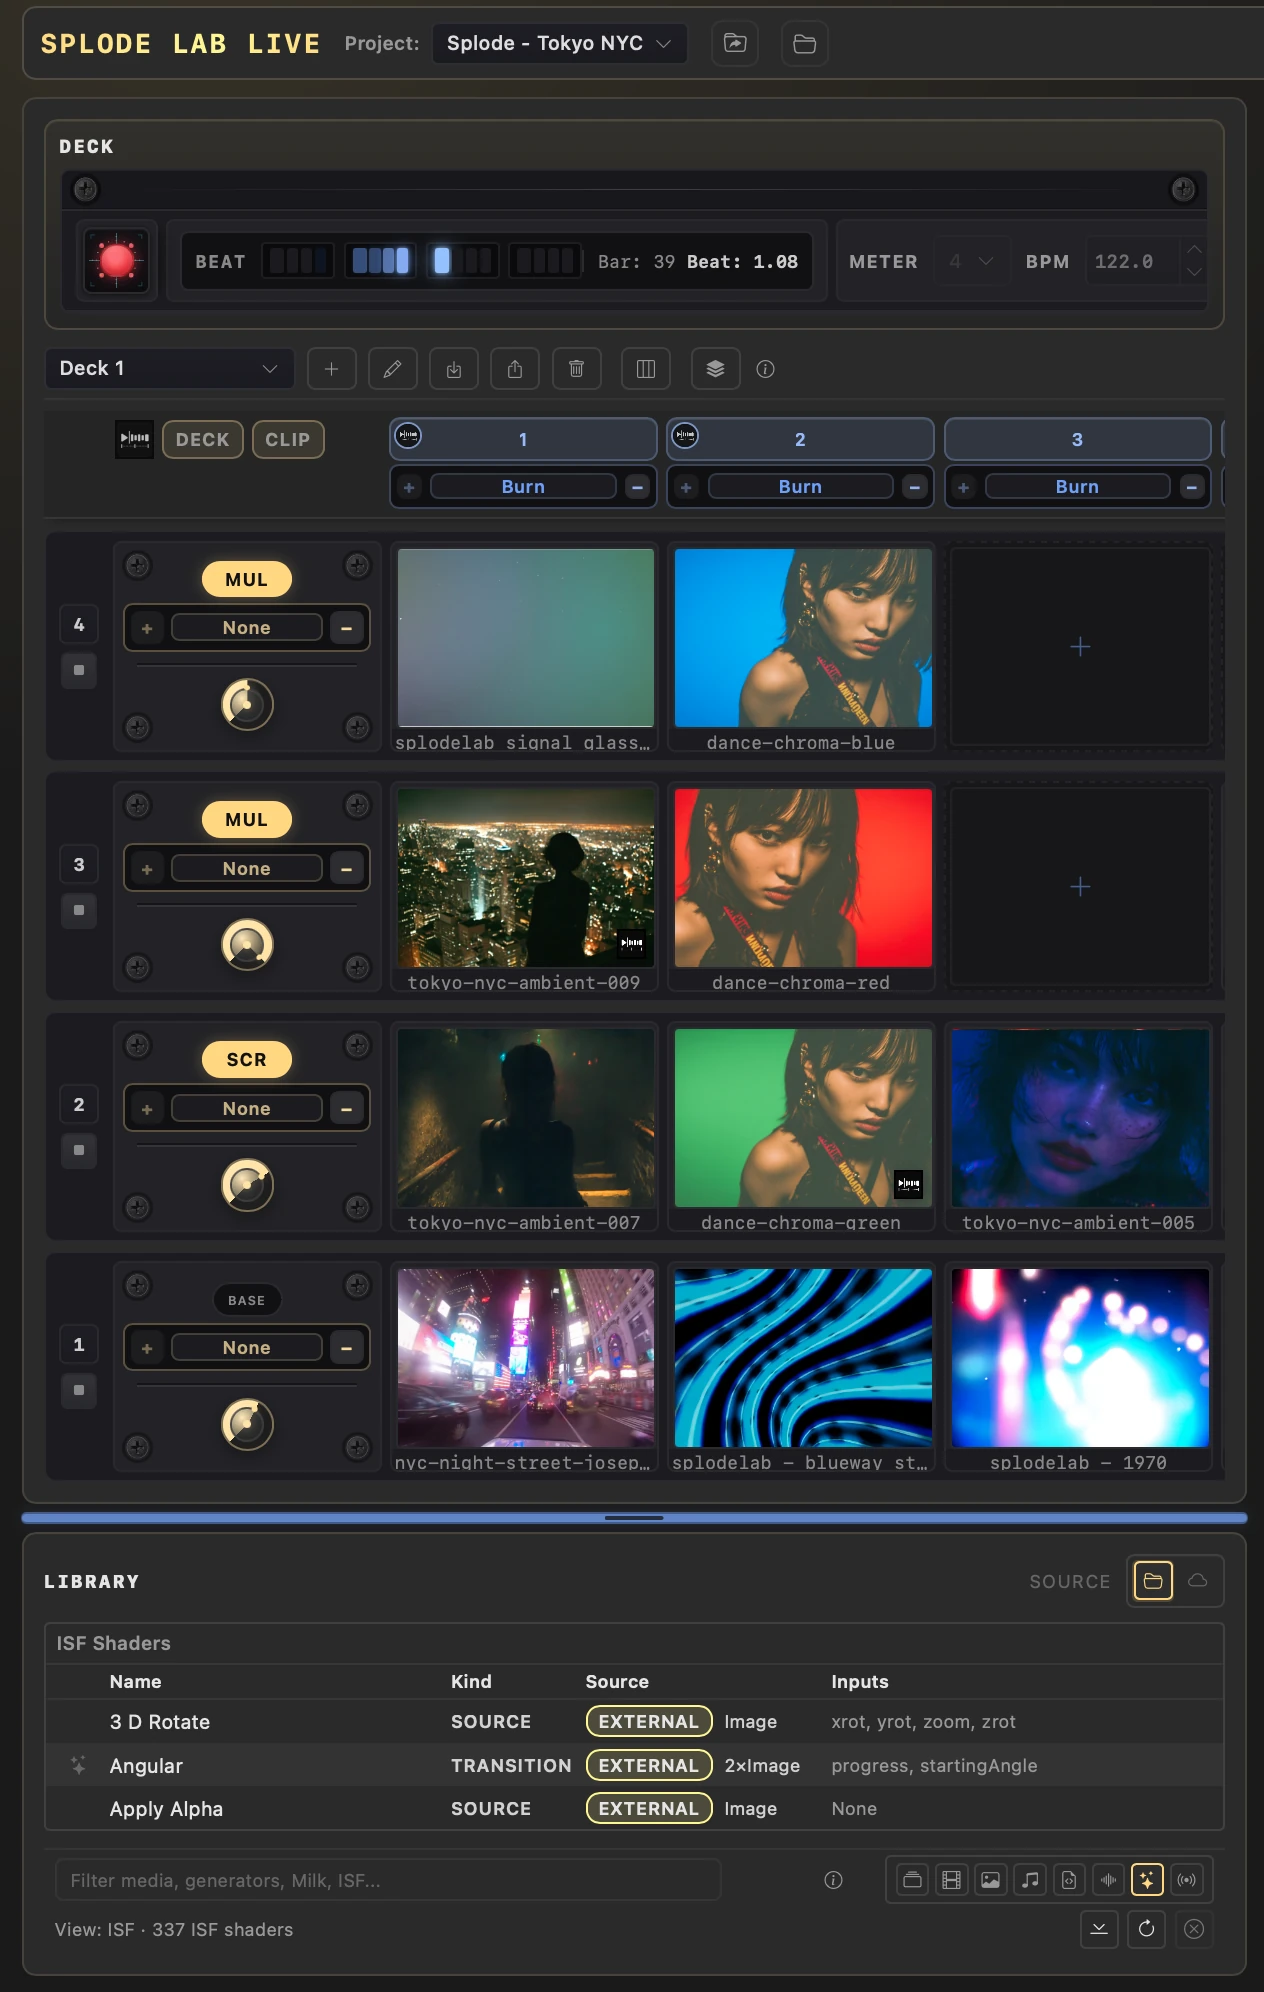
Task: Refresh the library with the reload icon
Action: (1147, 1929)
